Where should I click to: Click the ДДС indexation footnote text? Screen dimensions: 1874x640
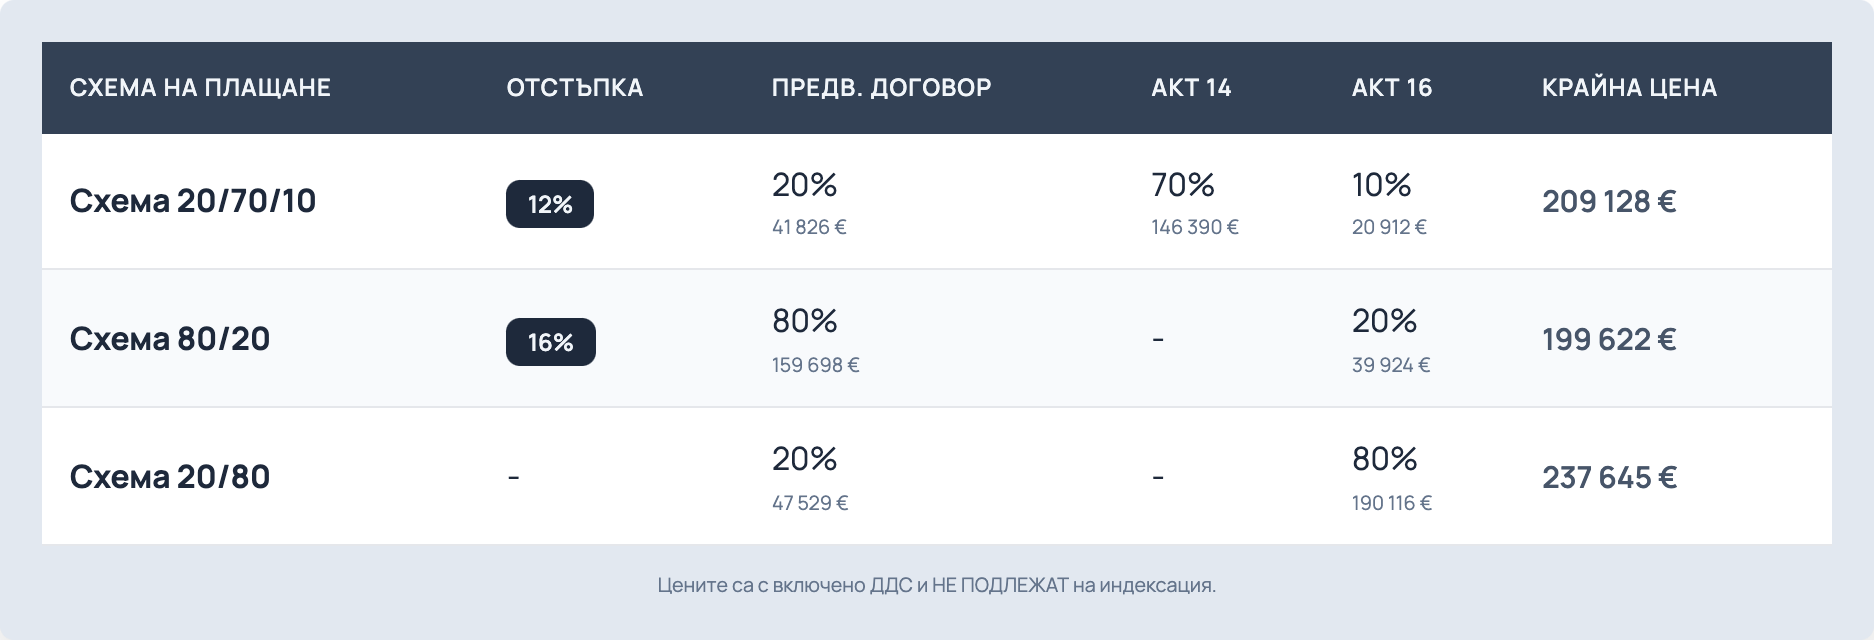pos(937,585)
